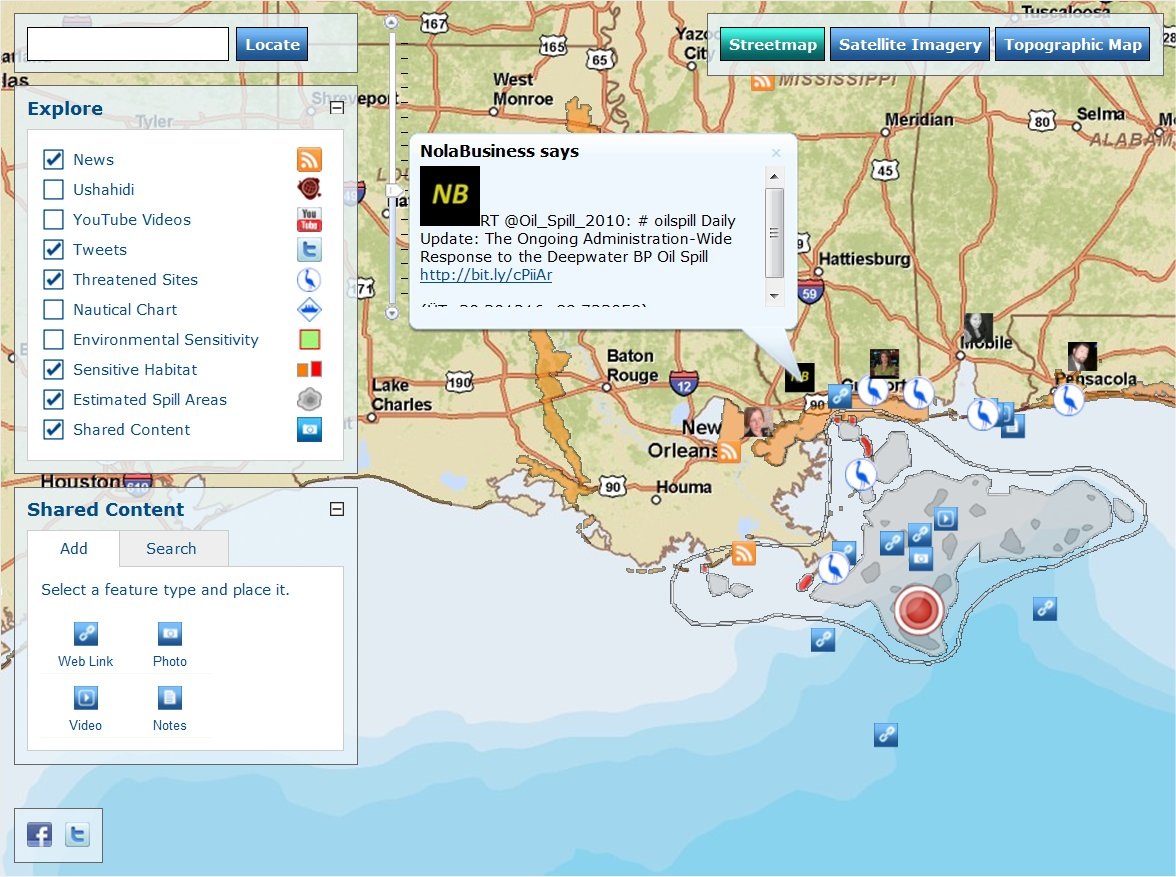This screenshot has width=1176, height=877.
Task: Switch to the Add tab
Action: (74, 548)
